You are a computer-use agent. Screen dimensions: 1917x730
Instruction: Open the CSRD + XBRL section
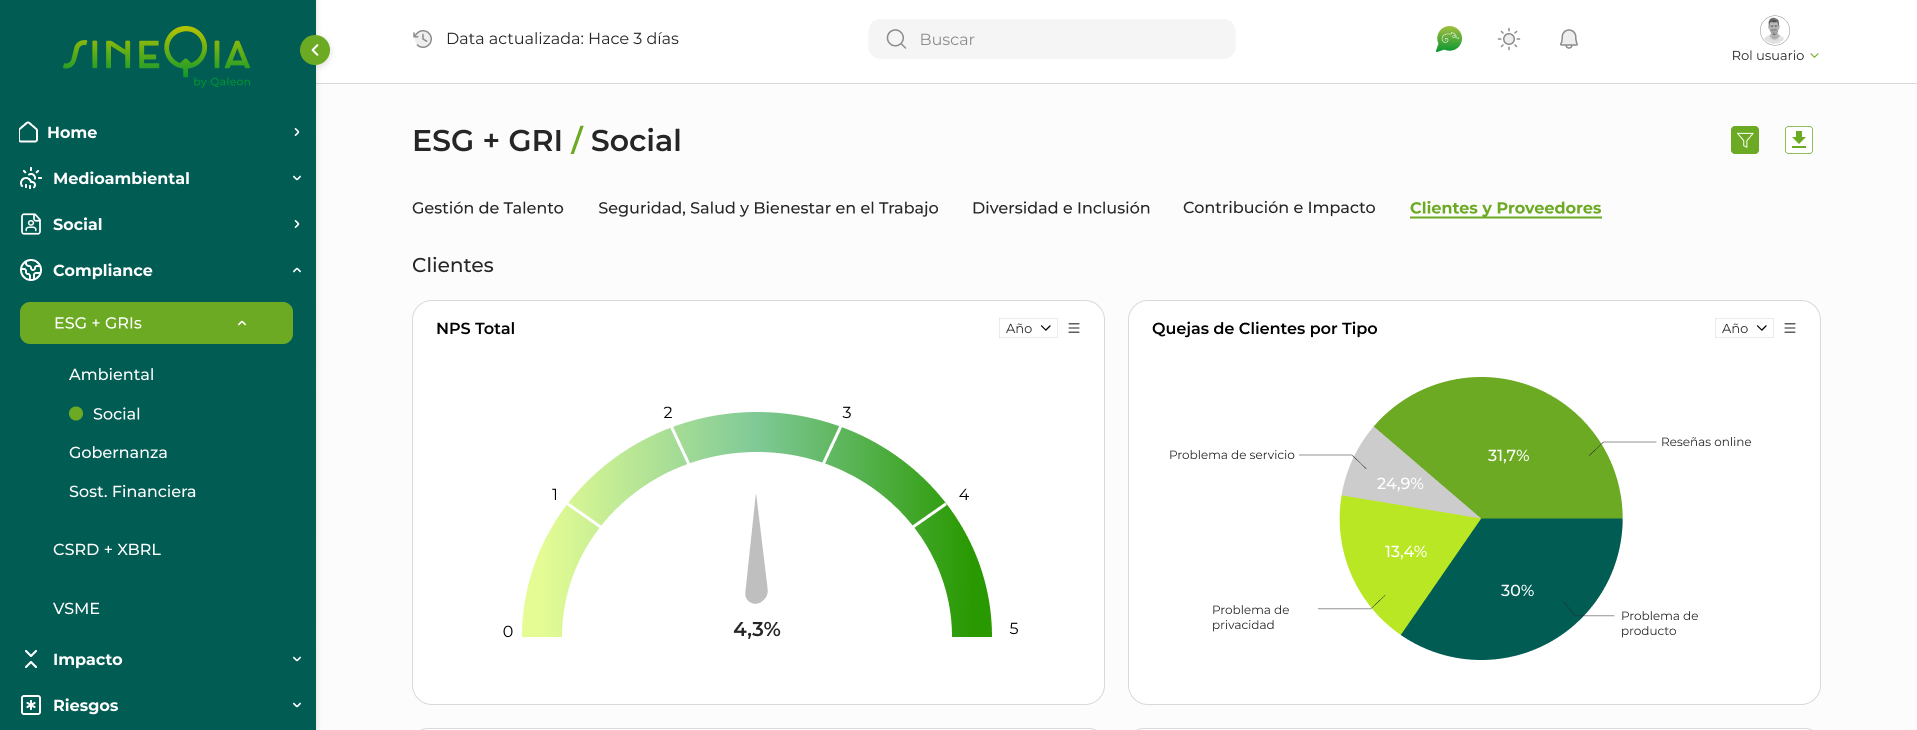(x=107, y=550)
